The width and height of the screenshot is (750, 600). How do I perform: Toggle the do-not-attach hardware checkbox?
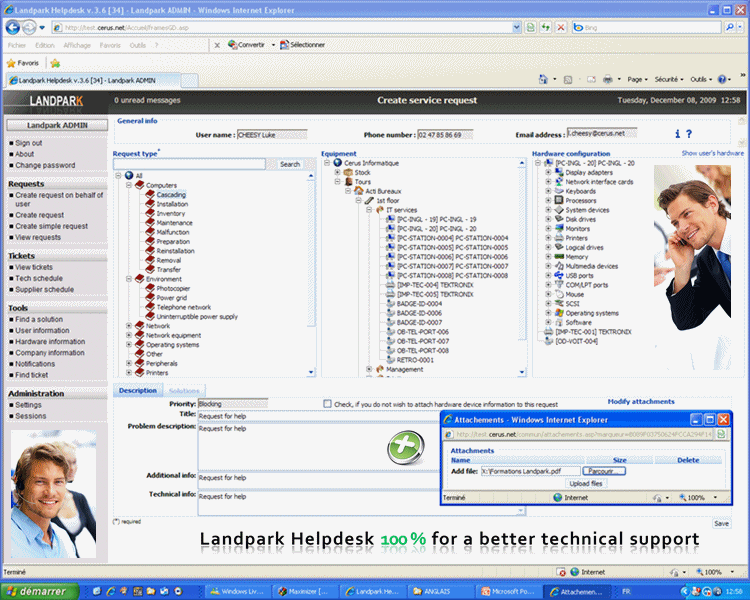(327, 404)
